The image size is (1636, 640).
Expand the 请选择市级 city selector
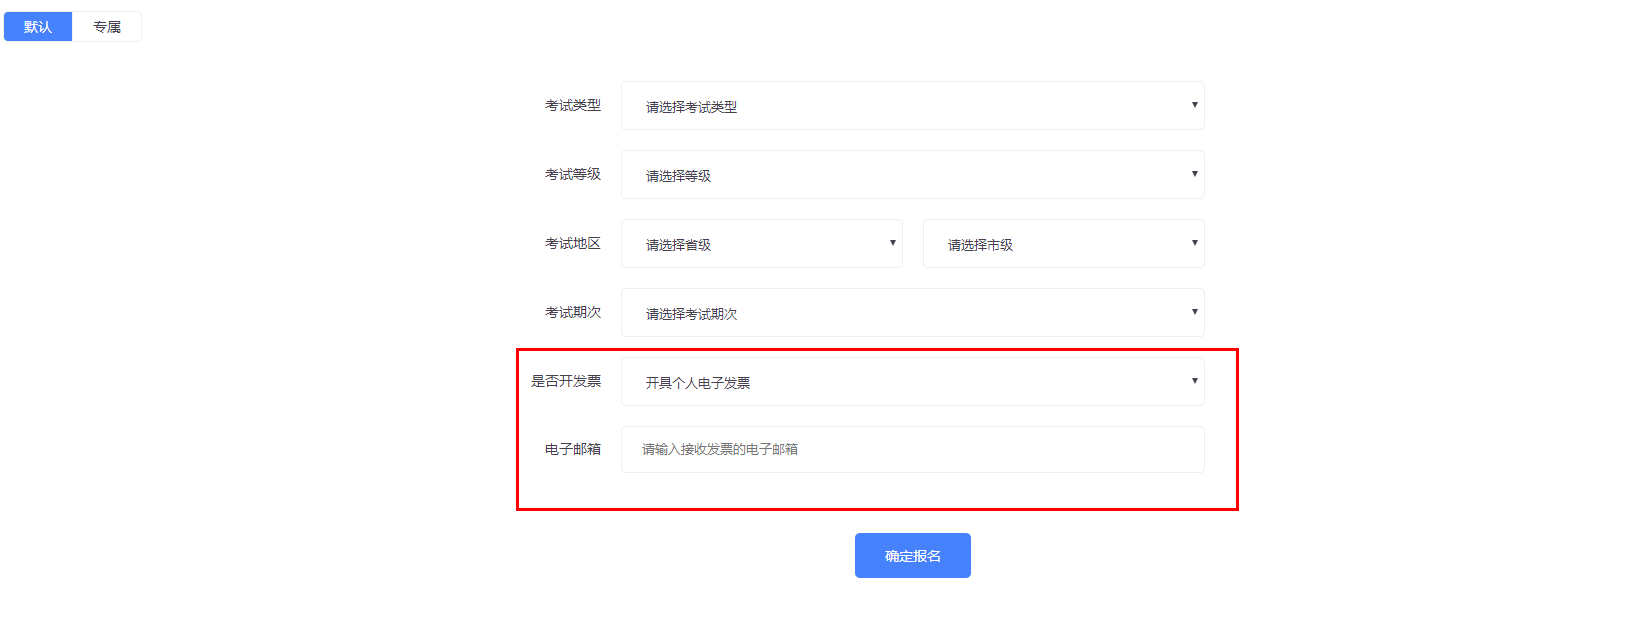tap(1062, 244)
